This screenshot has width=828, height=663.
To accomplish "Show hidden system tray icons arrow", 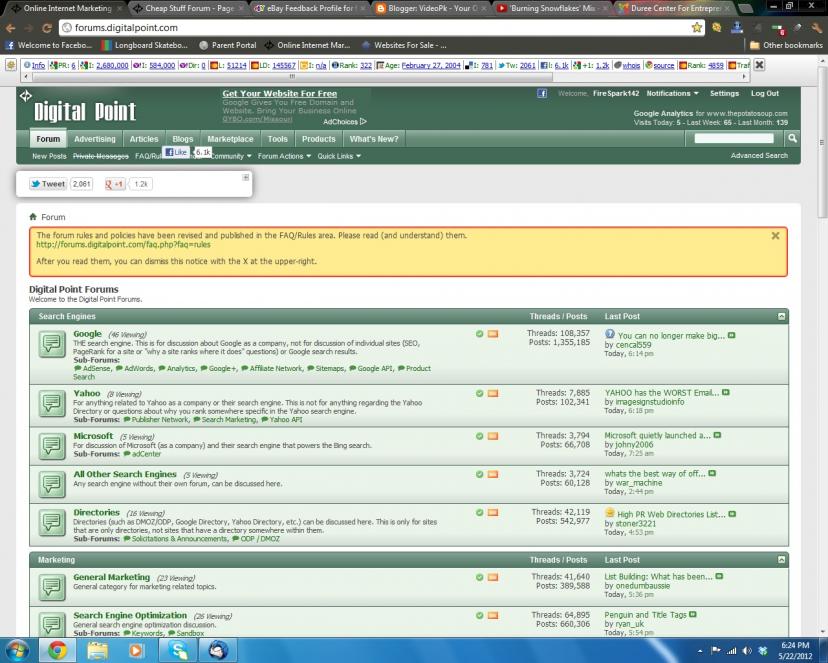I will tap(700, 651).
